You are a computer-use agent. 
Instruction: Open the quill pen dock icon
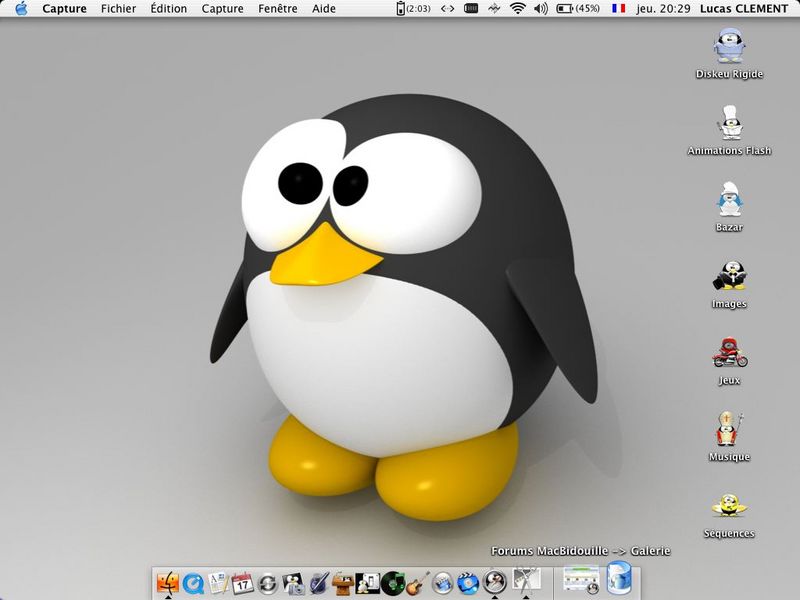click(x=318, y=583)
